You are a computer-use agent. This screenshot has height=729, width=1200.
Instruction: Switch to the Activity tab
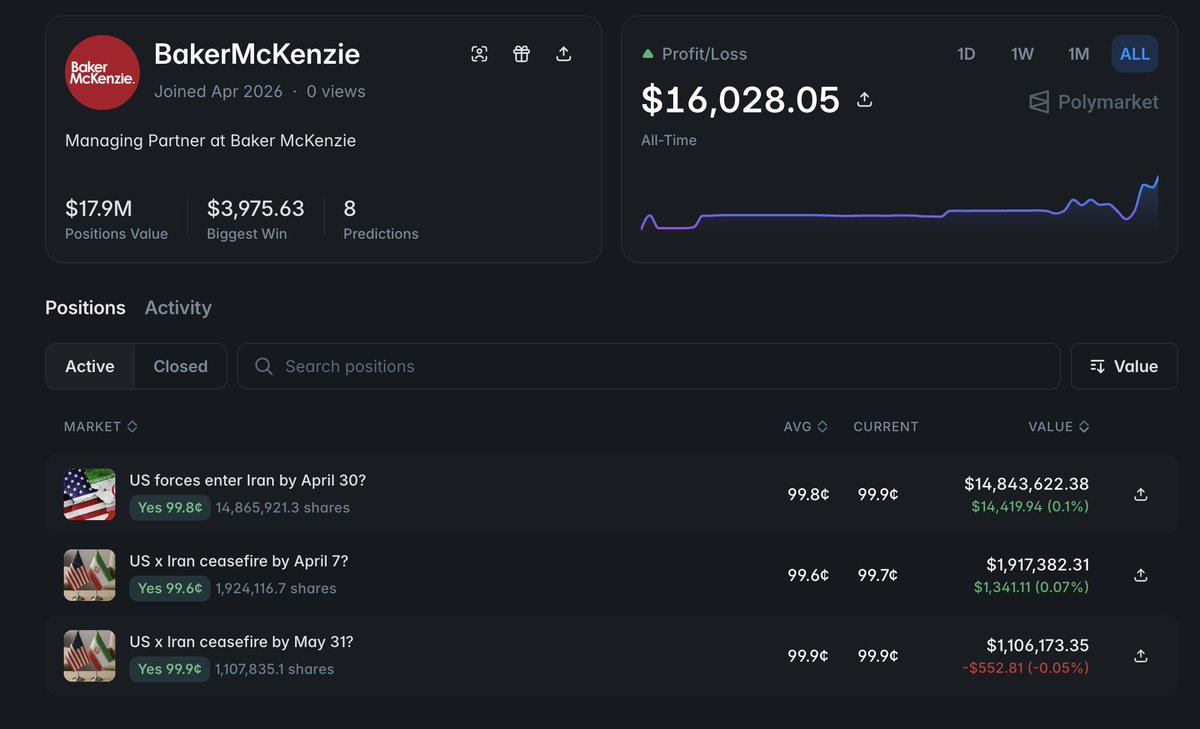pyautogui.click(x=178, y=308)
